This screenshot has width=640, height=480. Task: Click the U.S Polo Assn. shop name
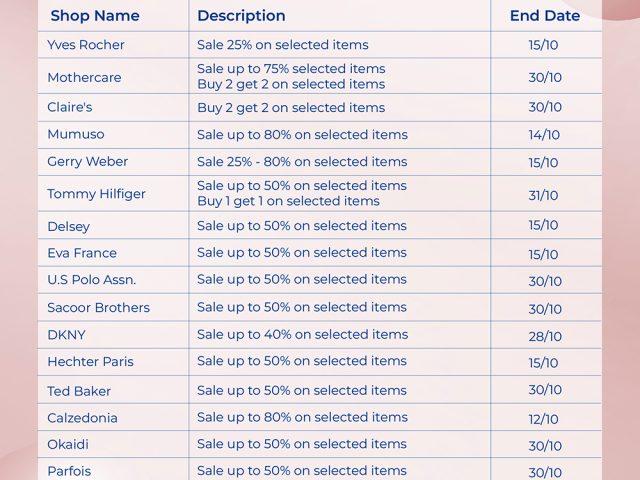(91, 280)
